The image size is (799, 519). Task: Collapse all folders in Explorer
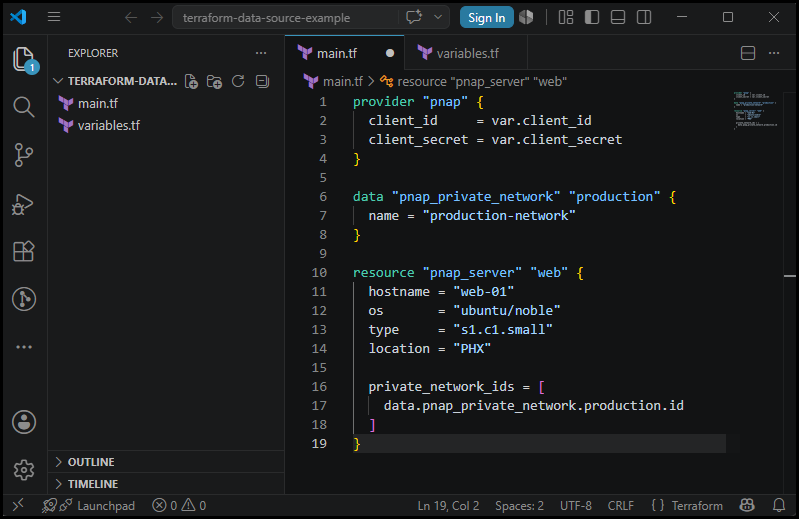[x=262, y=81]
